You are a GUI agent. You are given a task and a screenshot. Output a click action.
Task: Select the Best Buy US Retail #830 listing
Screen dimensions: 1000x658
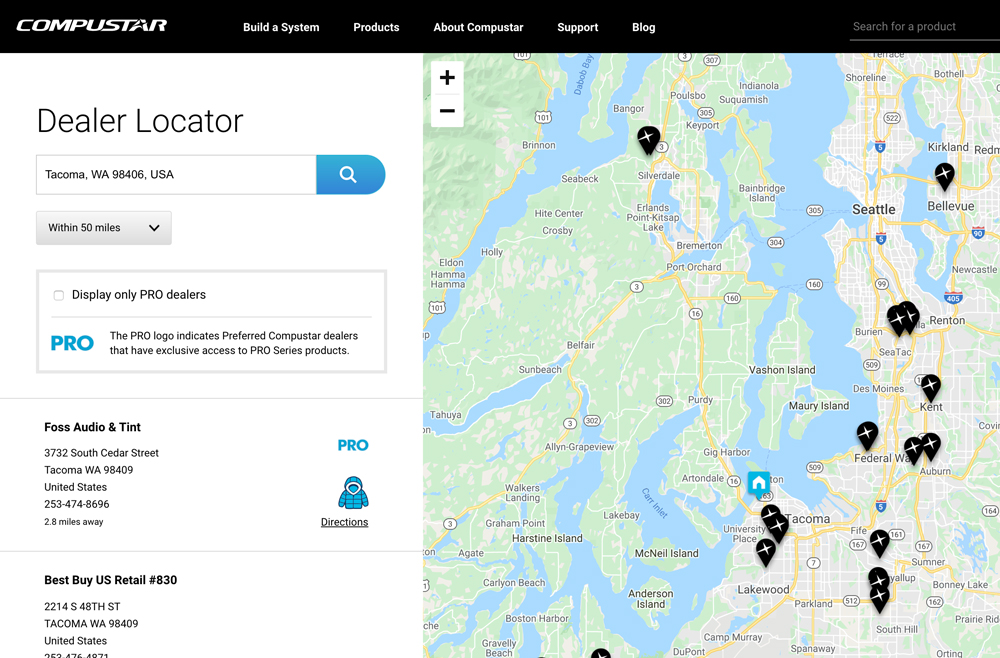coord(110,580)
